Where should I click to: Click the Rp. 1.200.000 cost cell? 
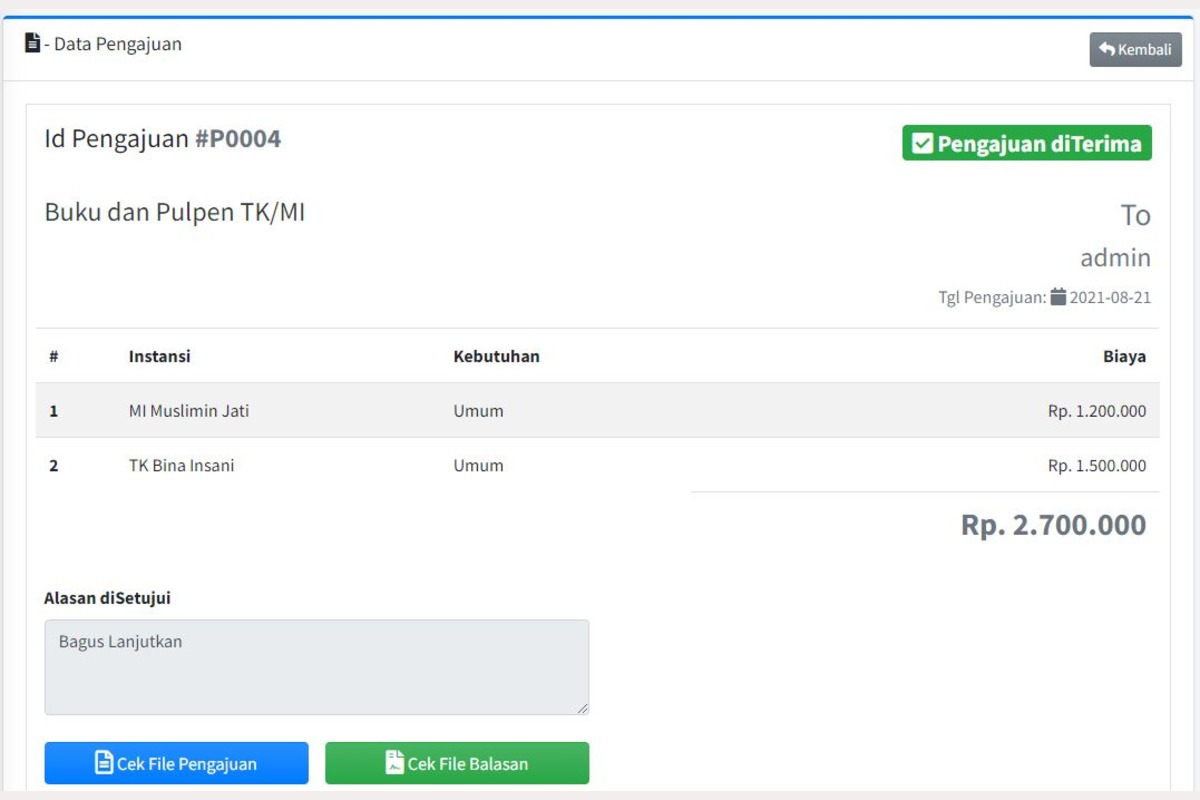[x=1096, y=411]
